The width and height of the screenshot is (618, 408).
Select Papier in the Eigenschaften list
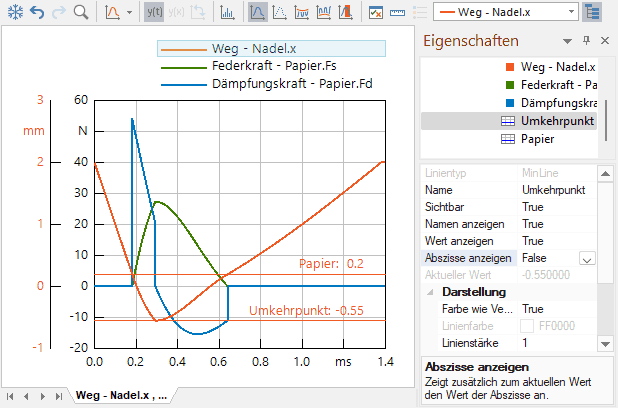[x=540, y=139]
